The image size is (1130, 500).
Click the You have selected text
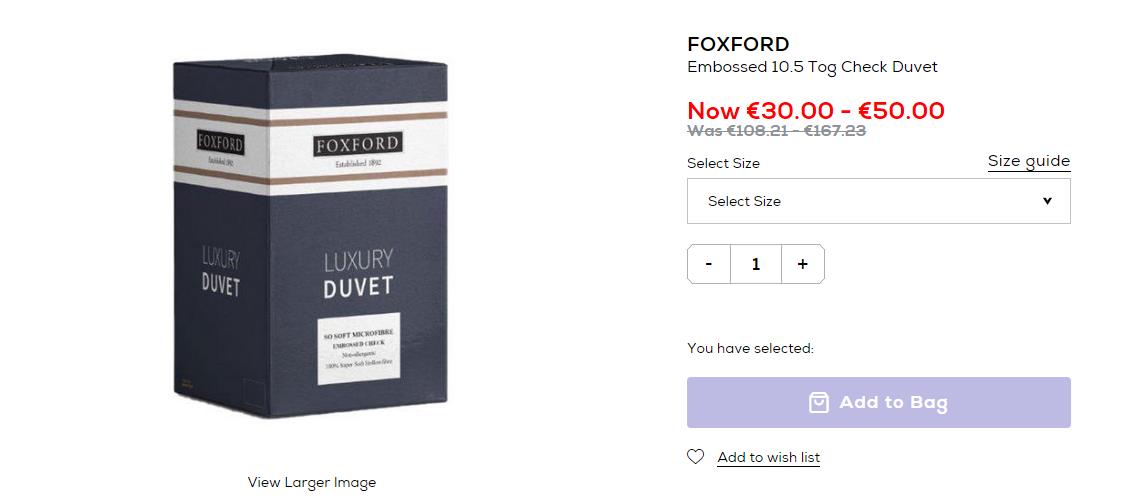pos(750,349)
